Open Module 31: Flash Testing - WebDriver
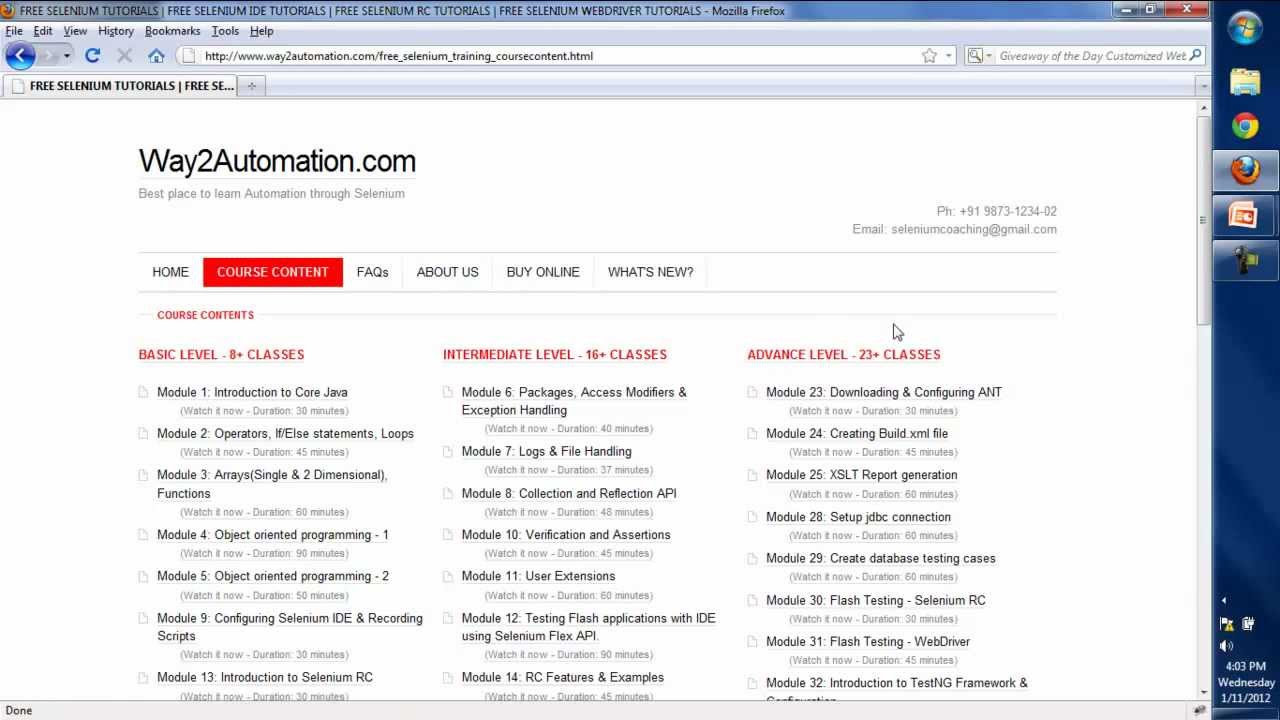This screenshot has height=720, width=1280. pyautogui.click(x=868, y=642)
